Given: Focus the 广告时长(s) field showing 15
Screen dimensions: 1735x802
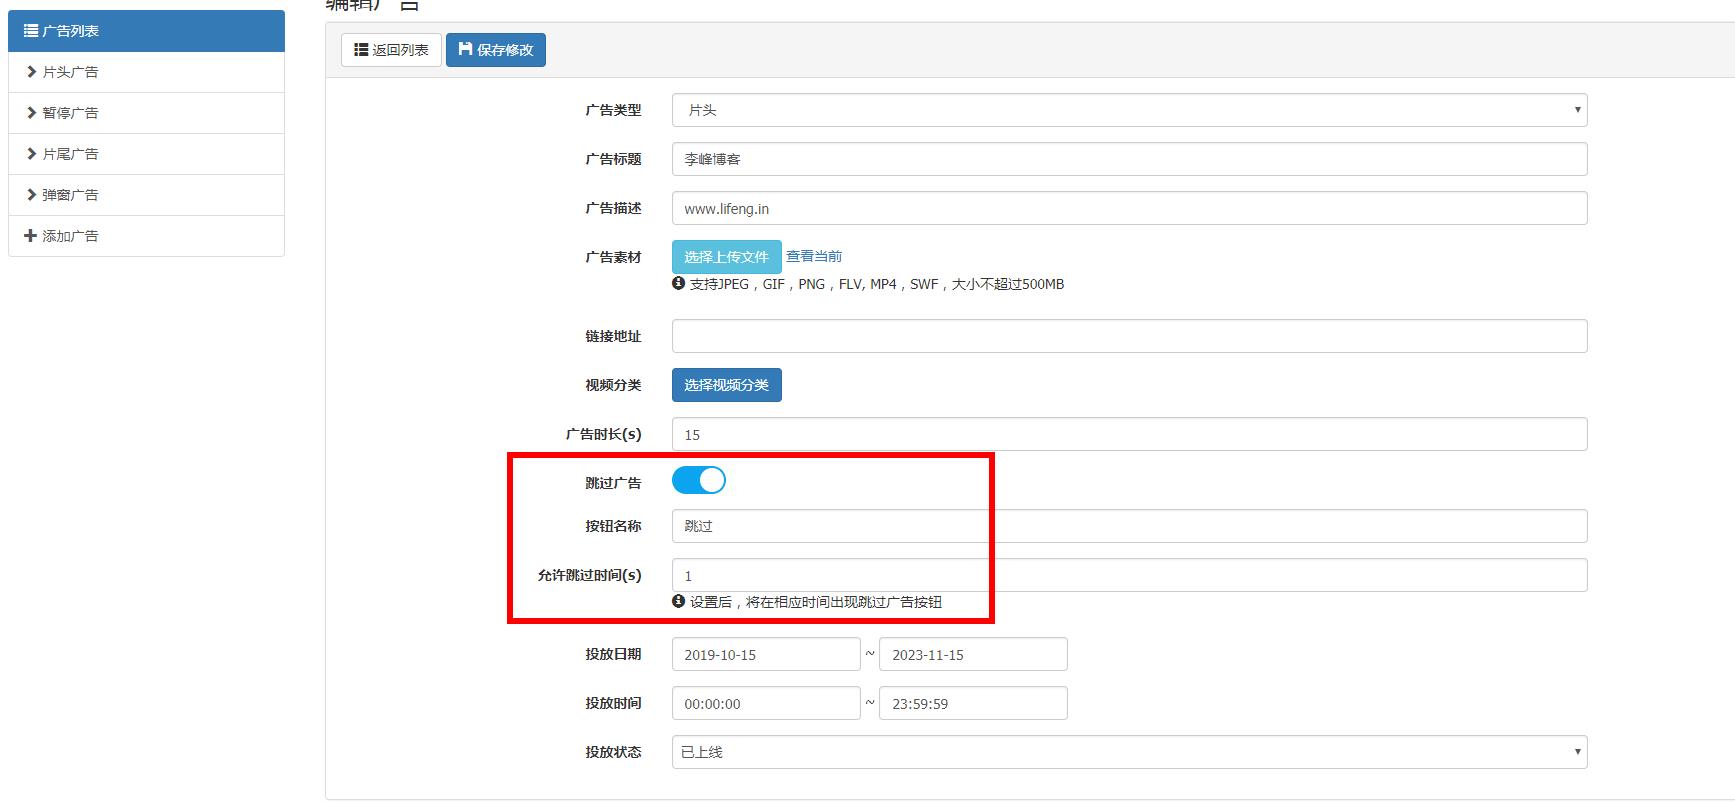Looking at the screenshot, I should (x=1129, y=434).
